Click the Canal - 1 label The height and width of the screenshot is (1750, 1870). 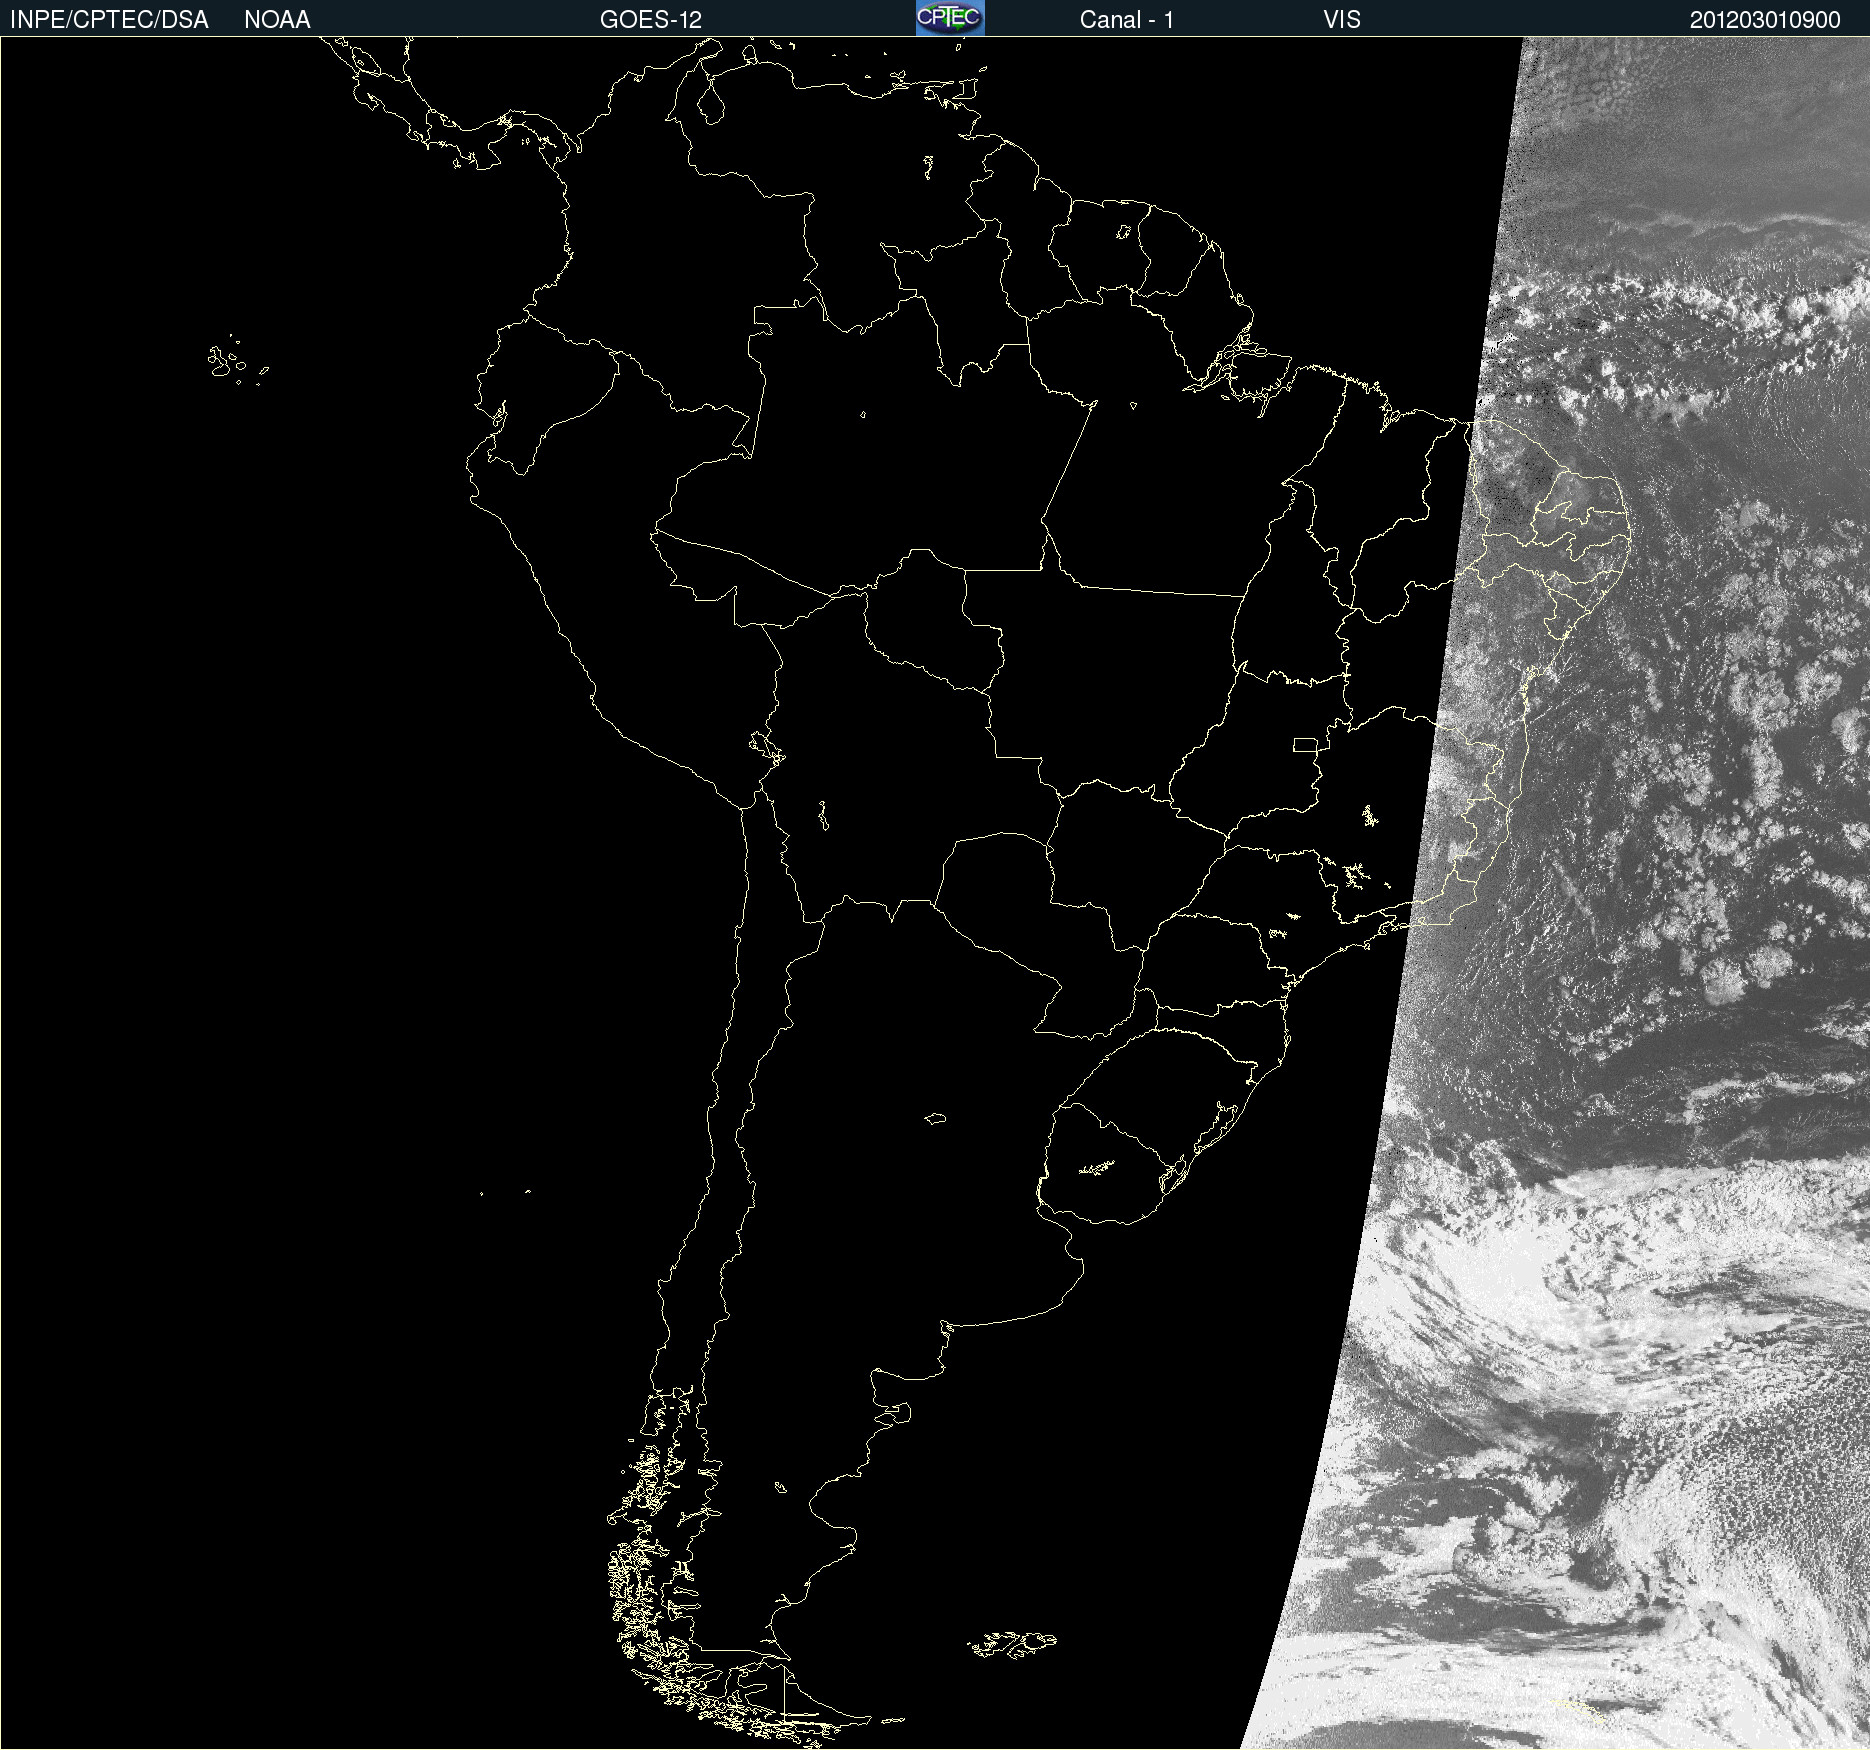(1126, 20)
